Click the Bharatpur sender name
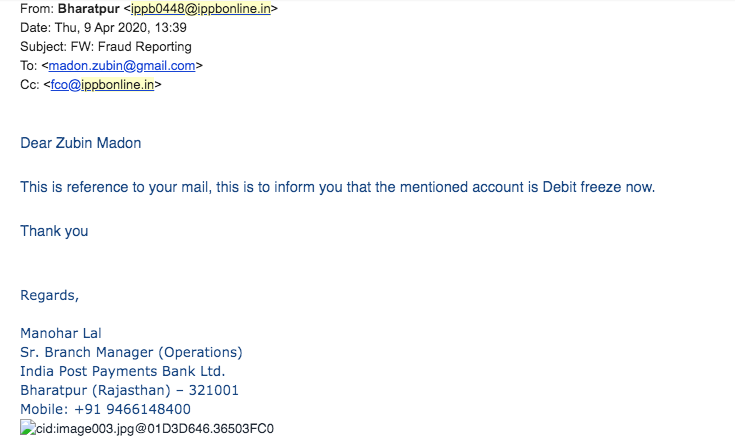Viewport: 735px width, 448px height. 89,8
